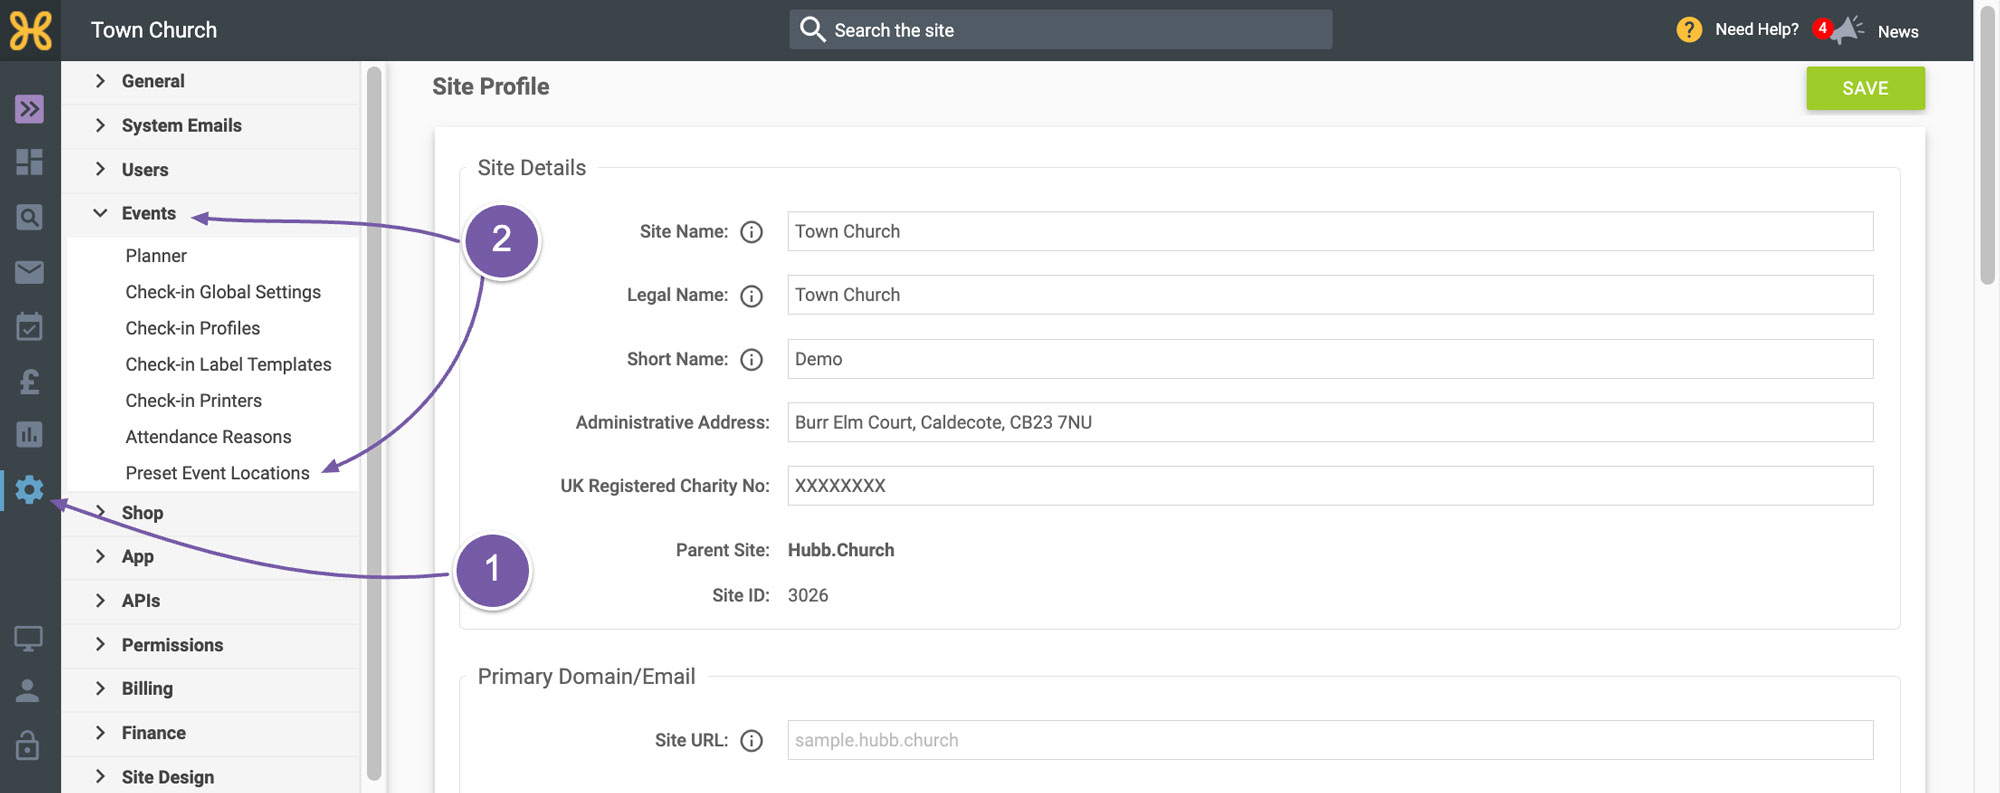Screen dimensions: 2000x793
Task: Click the green SAVE button
Action: [1865, 88]
